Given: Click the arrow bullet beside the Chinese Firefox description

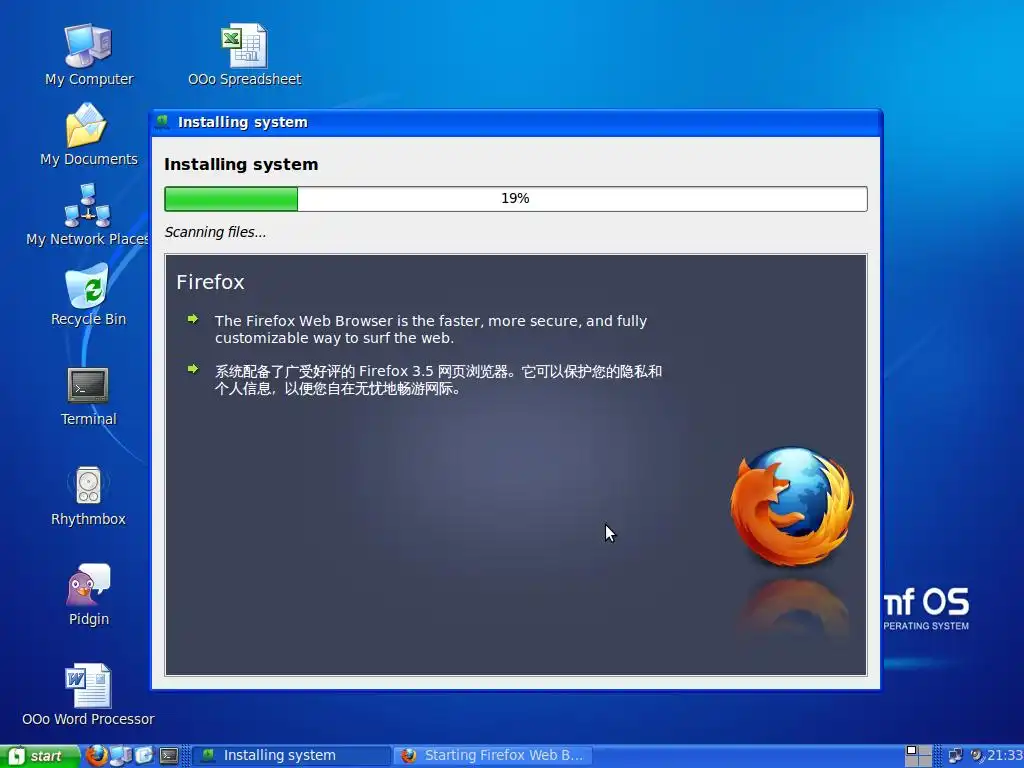Looking at the screenshot, I should coord(193,369).
